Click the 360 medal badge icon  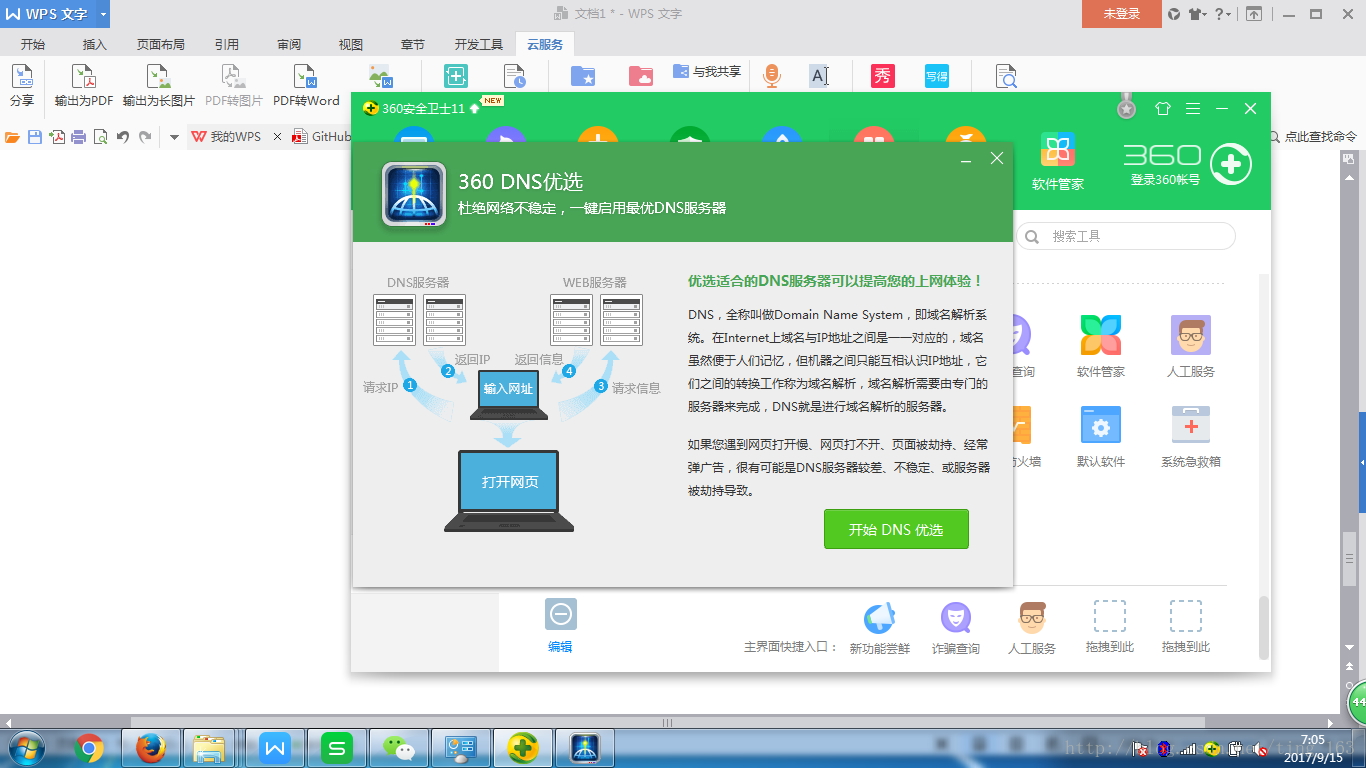tap(1127, 106)
